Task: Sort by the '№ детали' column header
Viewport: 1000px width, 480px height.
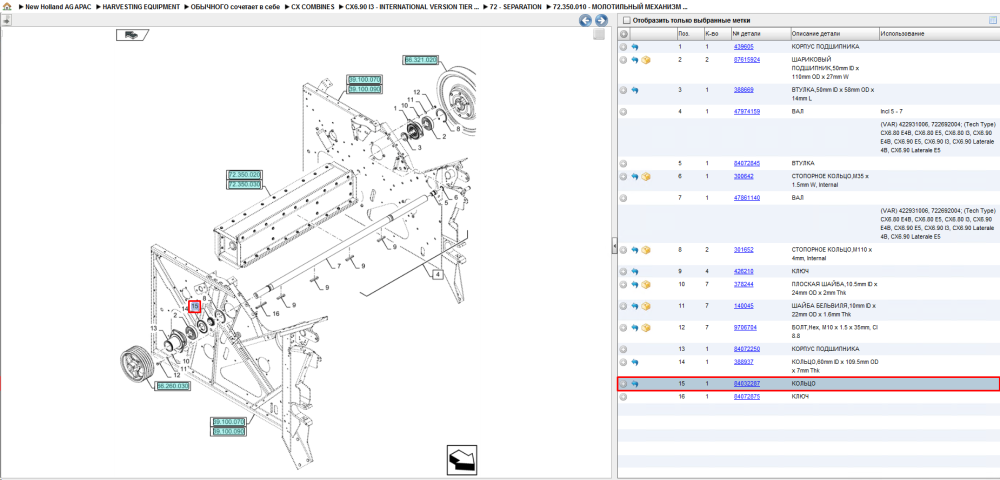Action: [x=759, y=34]
